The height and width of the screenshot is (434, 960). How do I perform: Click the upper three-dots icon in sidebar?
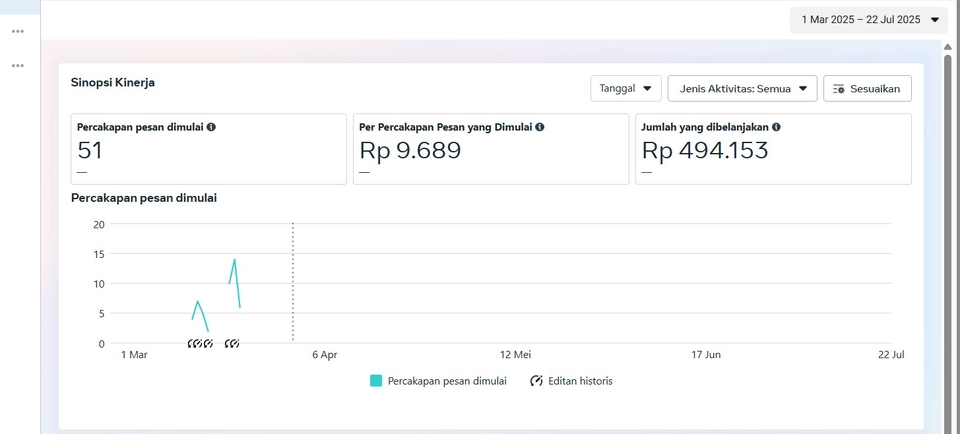tap(17, 31)
